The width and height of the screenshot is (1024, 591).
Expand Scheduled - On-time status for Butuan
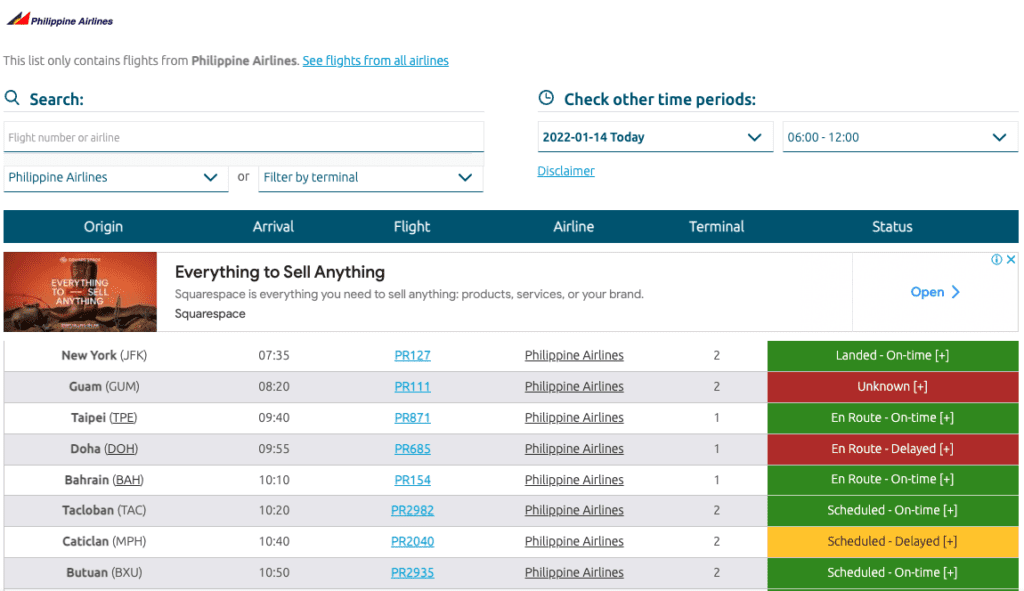(893, 573)
